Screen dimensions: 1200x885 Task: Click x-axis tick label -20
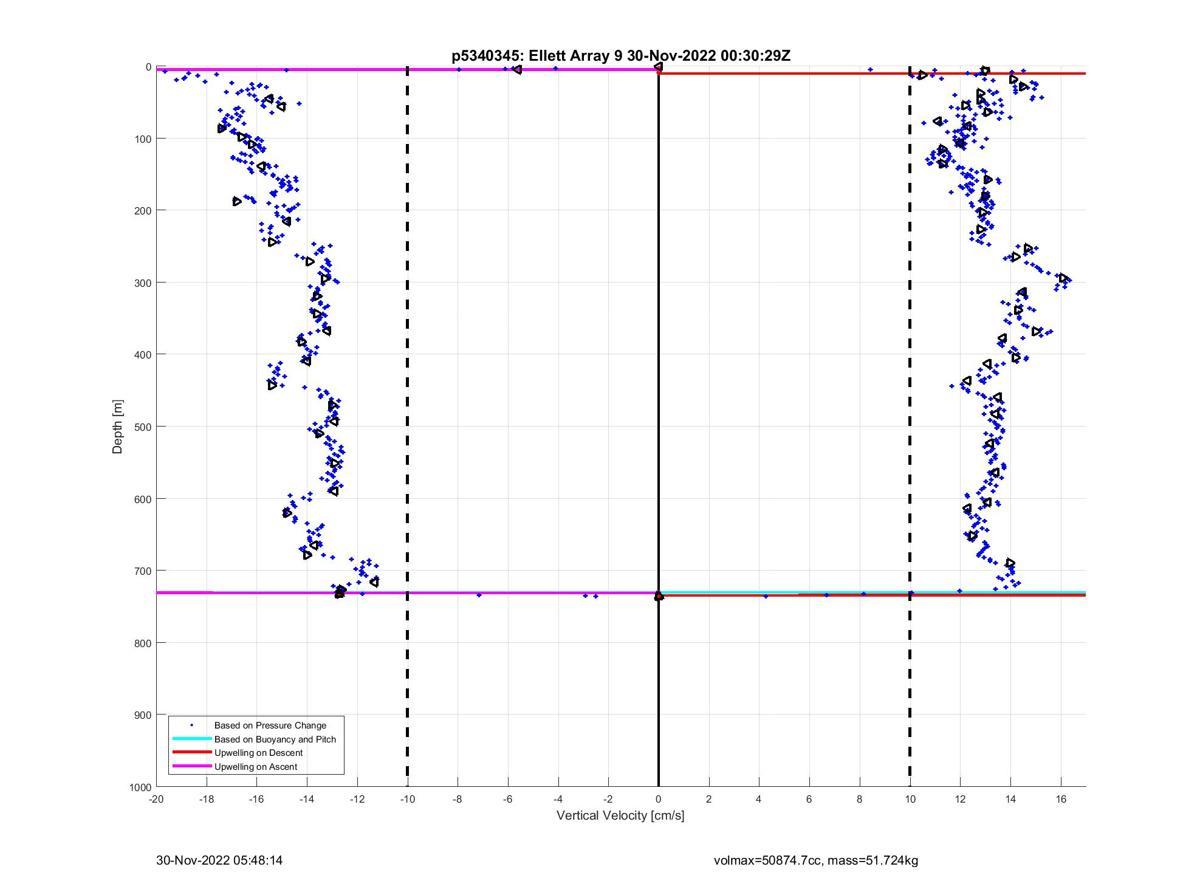tap(156, 798)
